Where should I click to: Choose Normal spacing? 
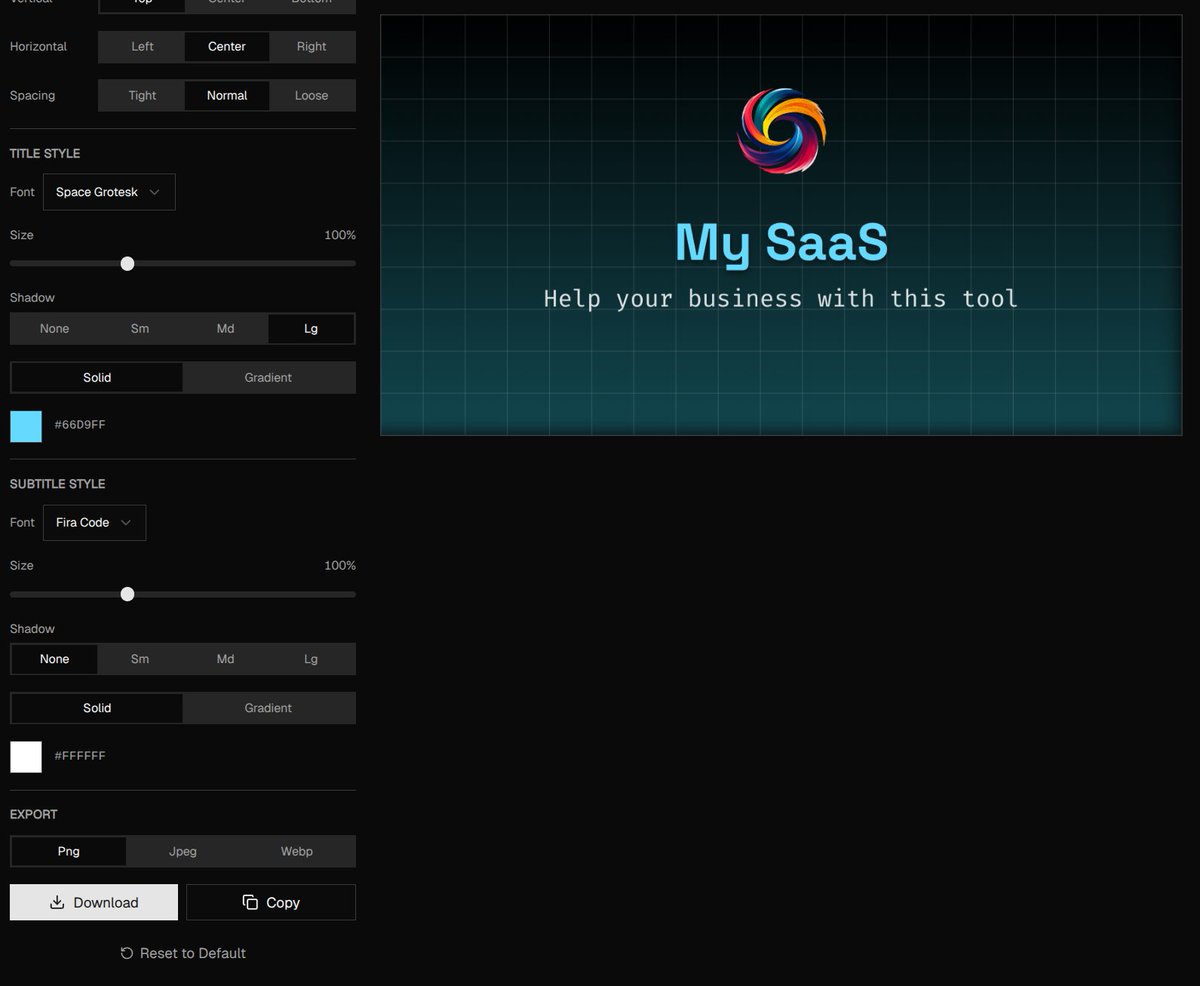click(x=227, y=95)
